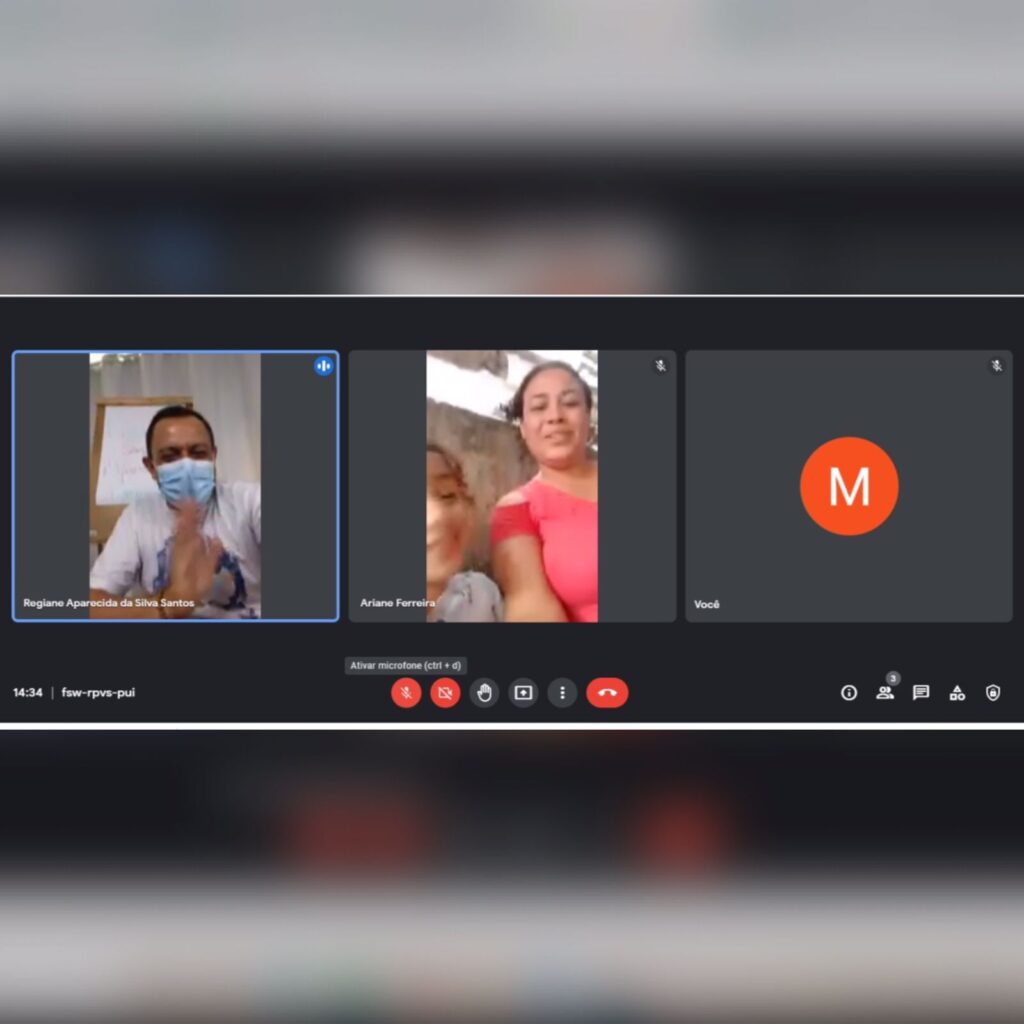Open the chat messages panel
1024x1024 pixels.
(x=921, y=692)
